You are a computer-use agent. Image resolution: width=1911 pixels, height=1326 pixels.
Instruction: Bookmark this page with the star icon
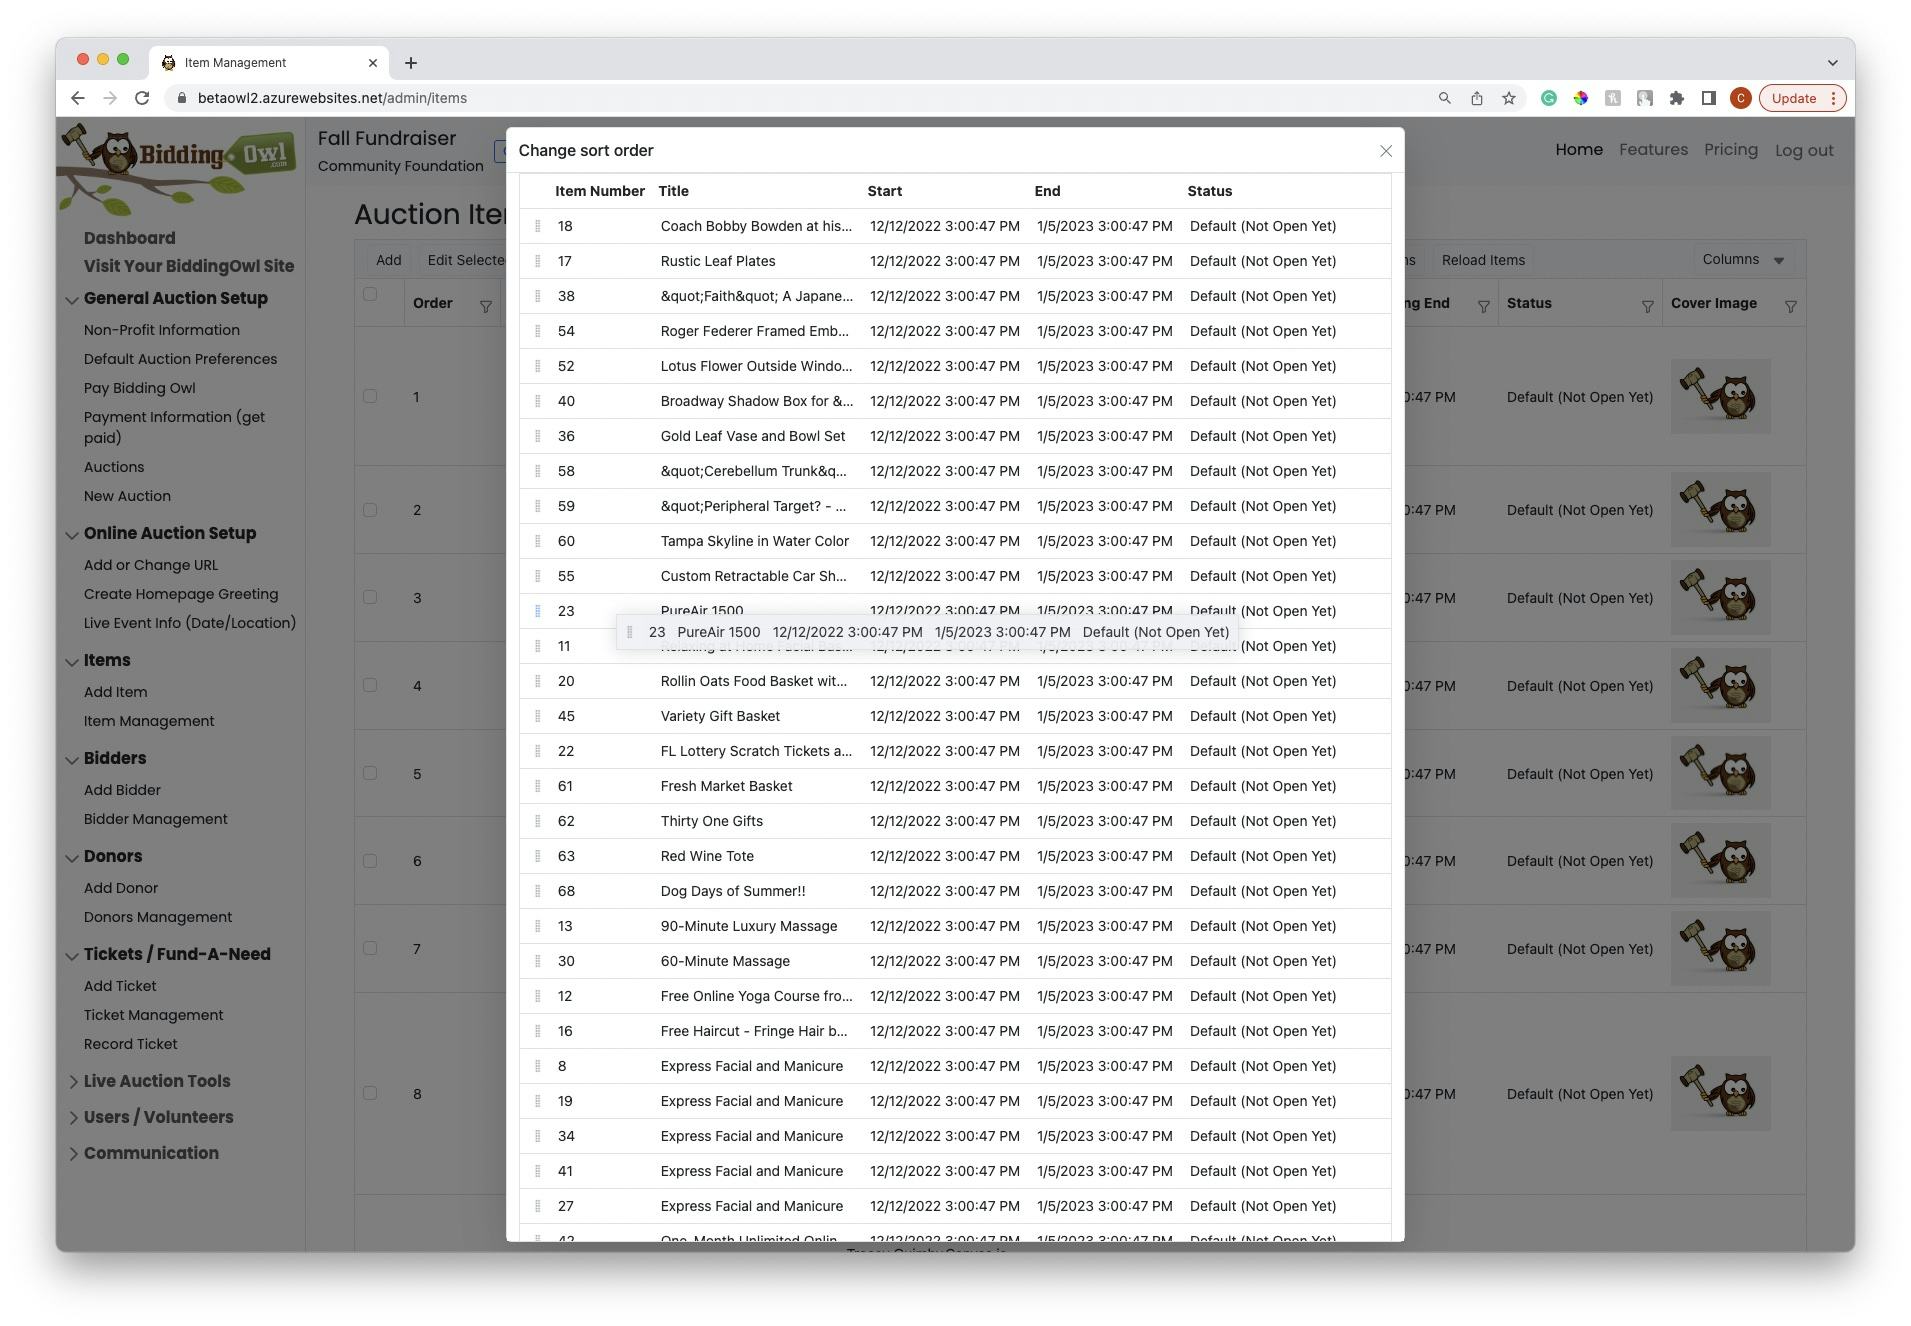click(x=1509, y=98)
